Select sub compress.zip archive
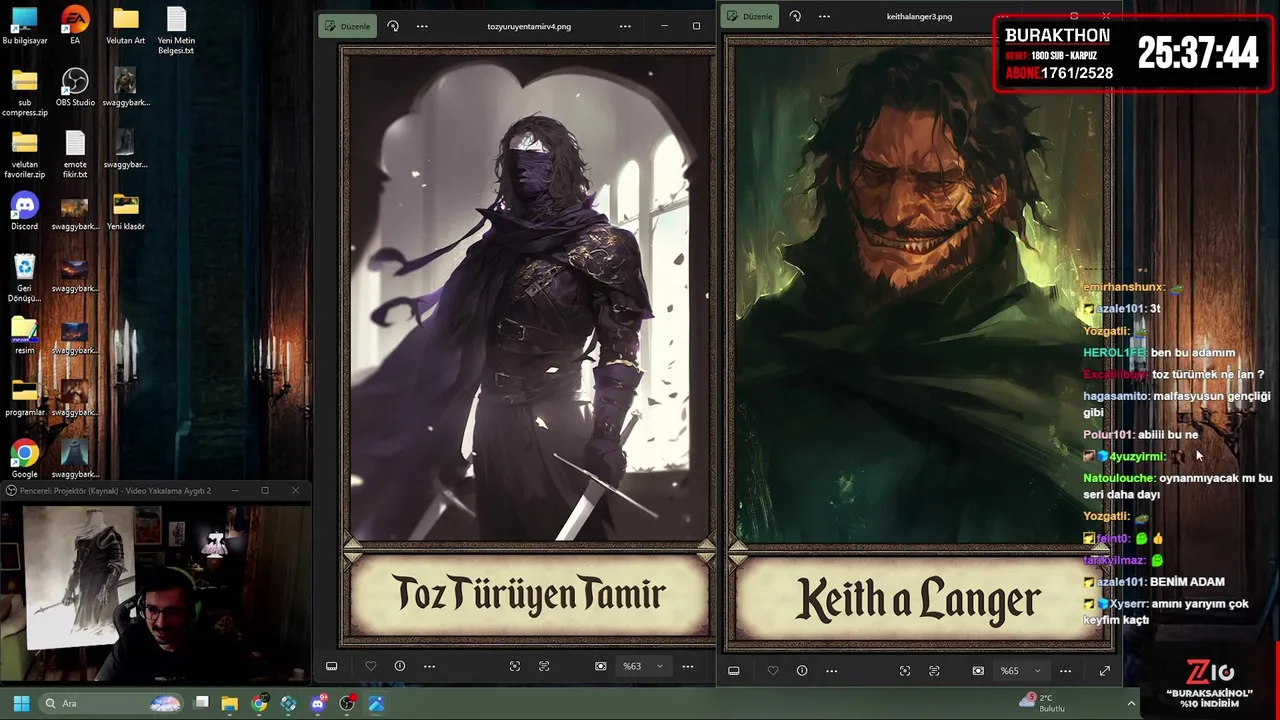 (x=24, y=93)
